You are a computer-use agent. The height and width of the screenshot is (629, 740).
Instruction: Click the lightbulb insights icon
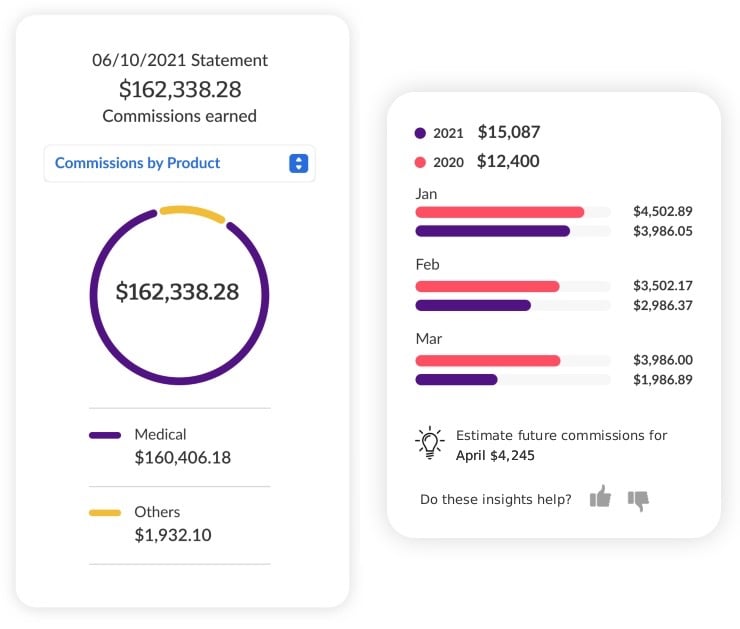(429, 443)
